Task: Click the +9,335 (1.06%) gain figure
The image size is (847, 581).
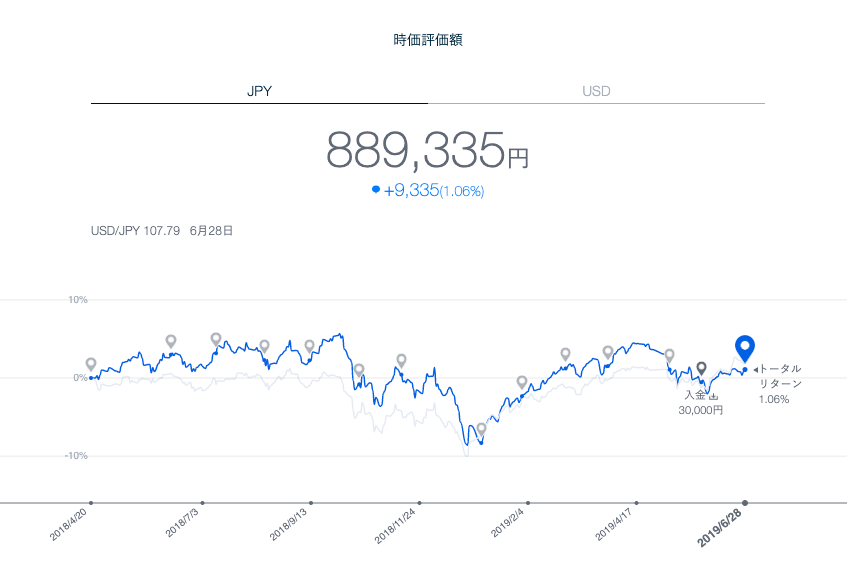Action: [433, 190]
